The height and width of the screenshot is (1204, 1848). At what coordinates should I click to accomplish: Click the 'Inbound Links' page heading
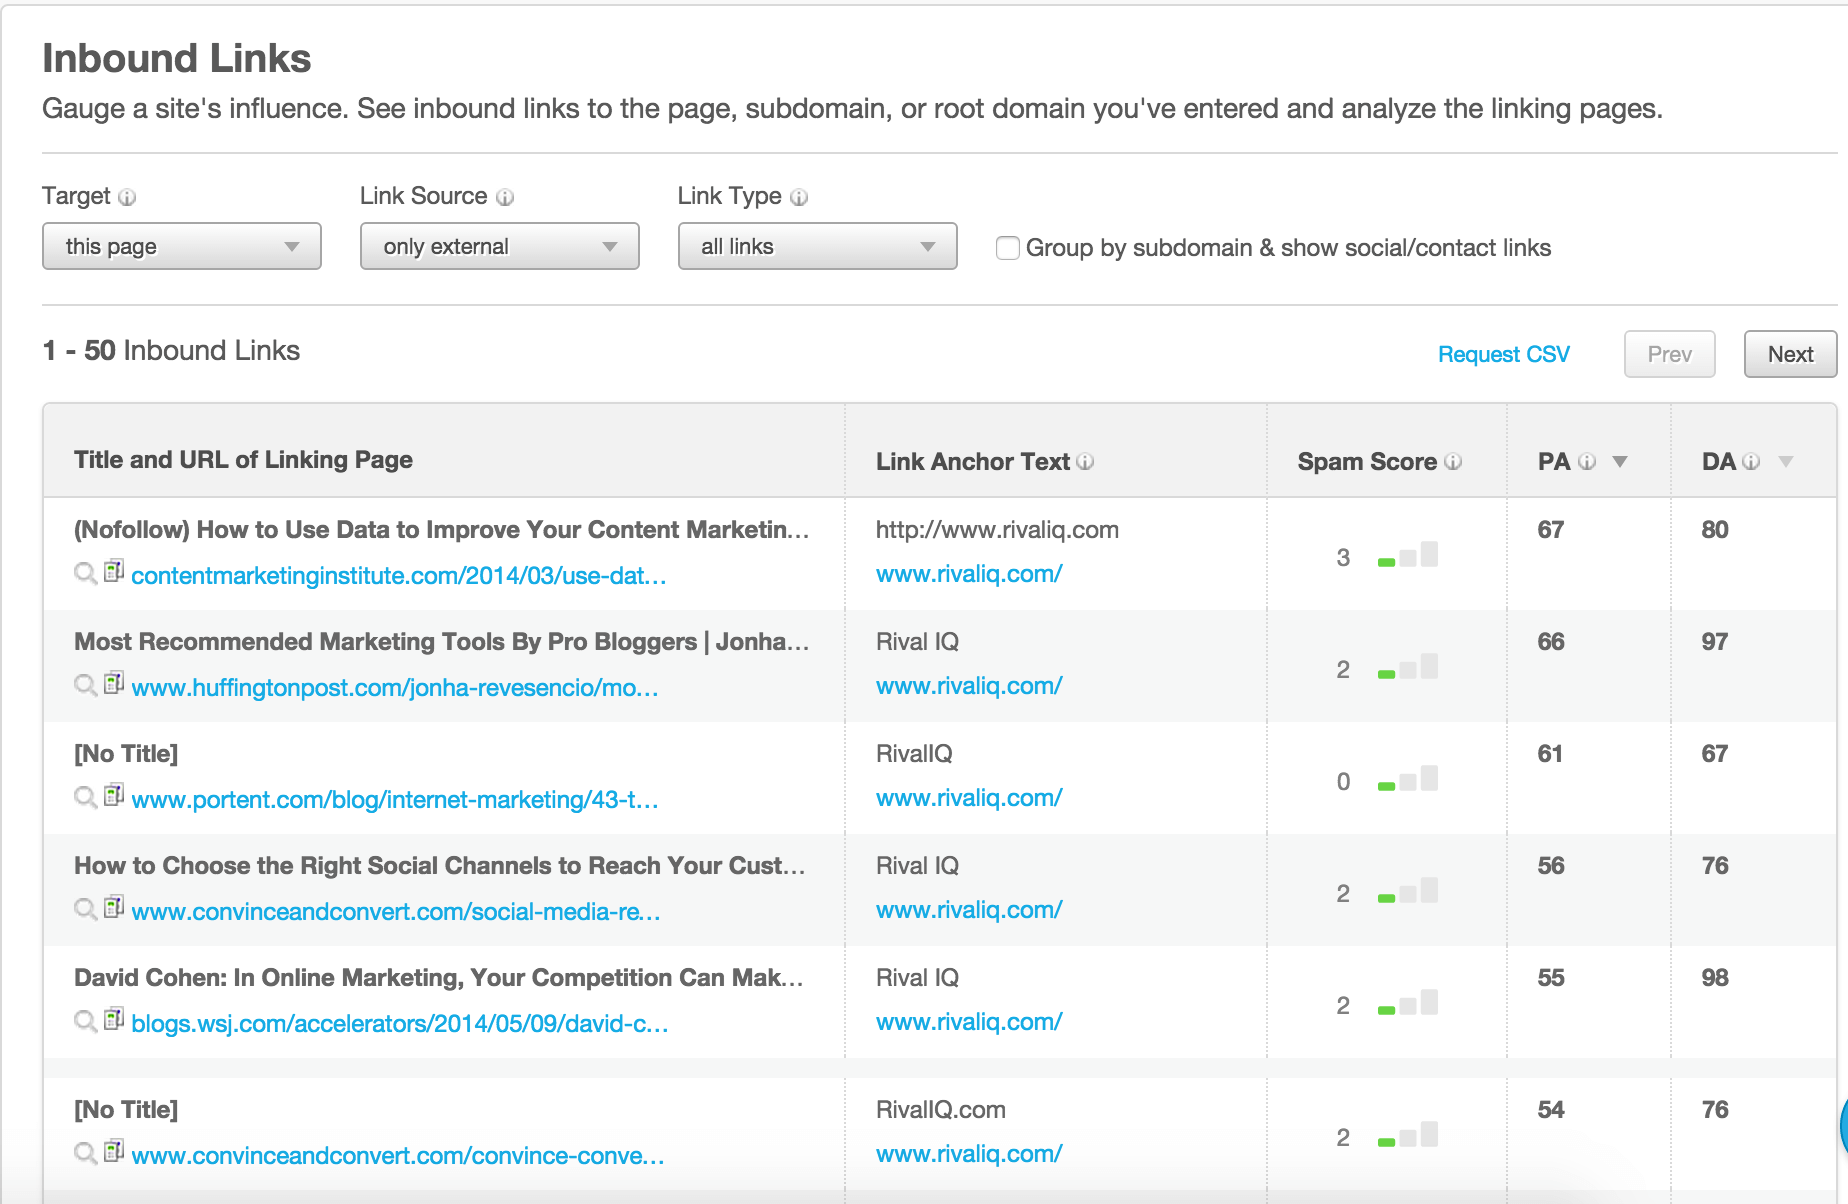point(177,58)
